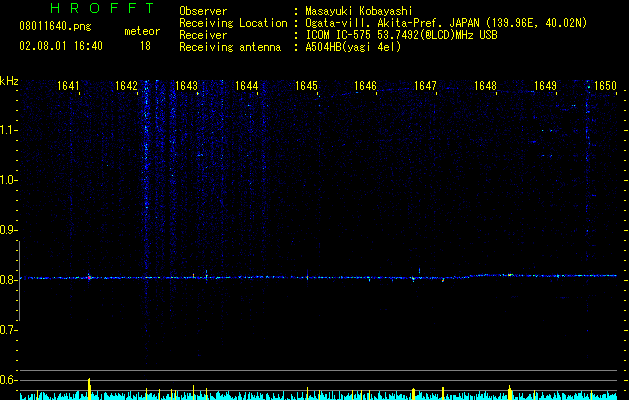Click the meteor count value 18

coord(145,46)
